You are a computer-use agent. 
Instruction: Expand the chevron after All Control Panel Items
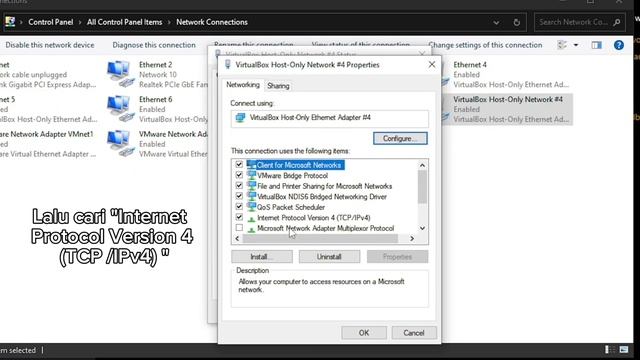[x=169, y=22]
